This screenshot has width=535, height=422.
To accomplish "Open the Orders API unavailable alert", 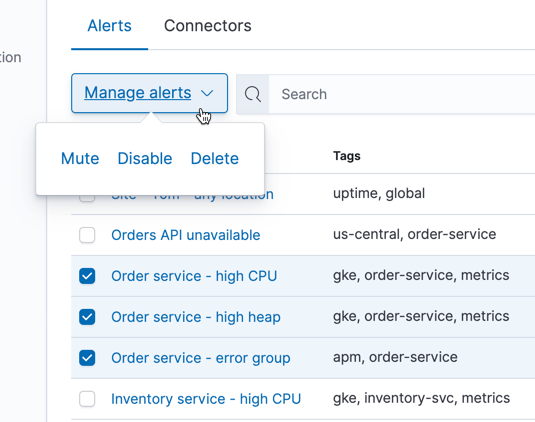I will click(x=186, y=235).
